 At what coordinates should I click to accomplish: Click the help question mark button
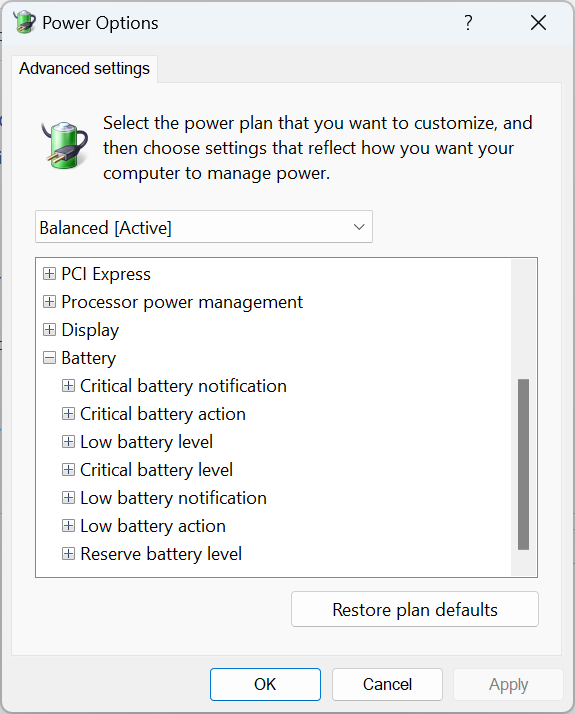(468, 22)
